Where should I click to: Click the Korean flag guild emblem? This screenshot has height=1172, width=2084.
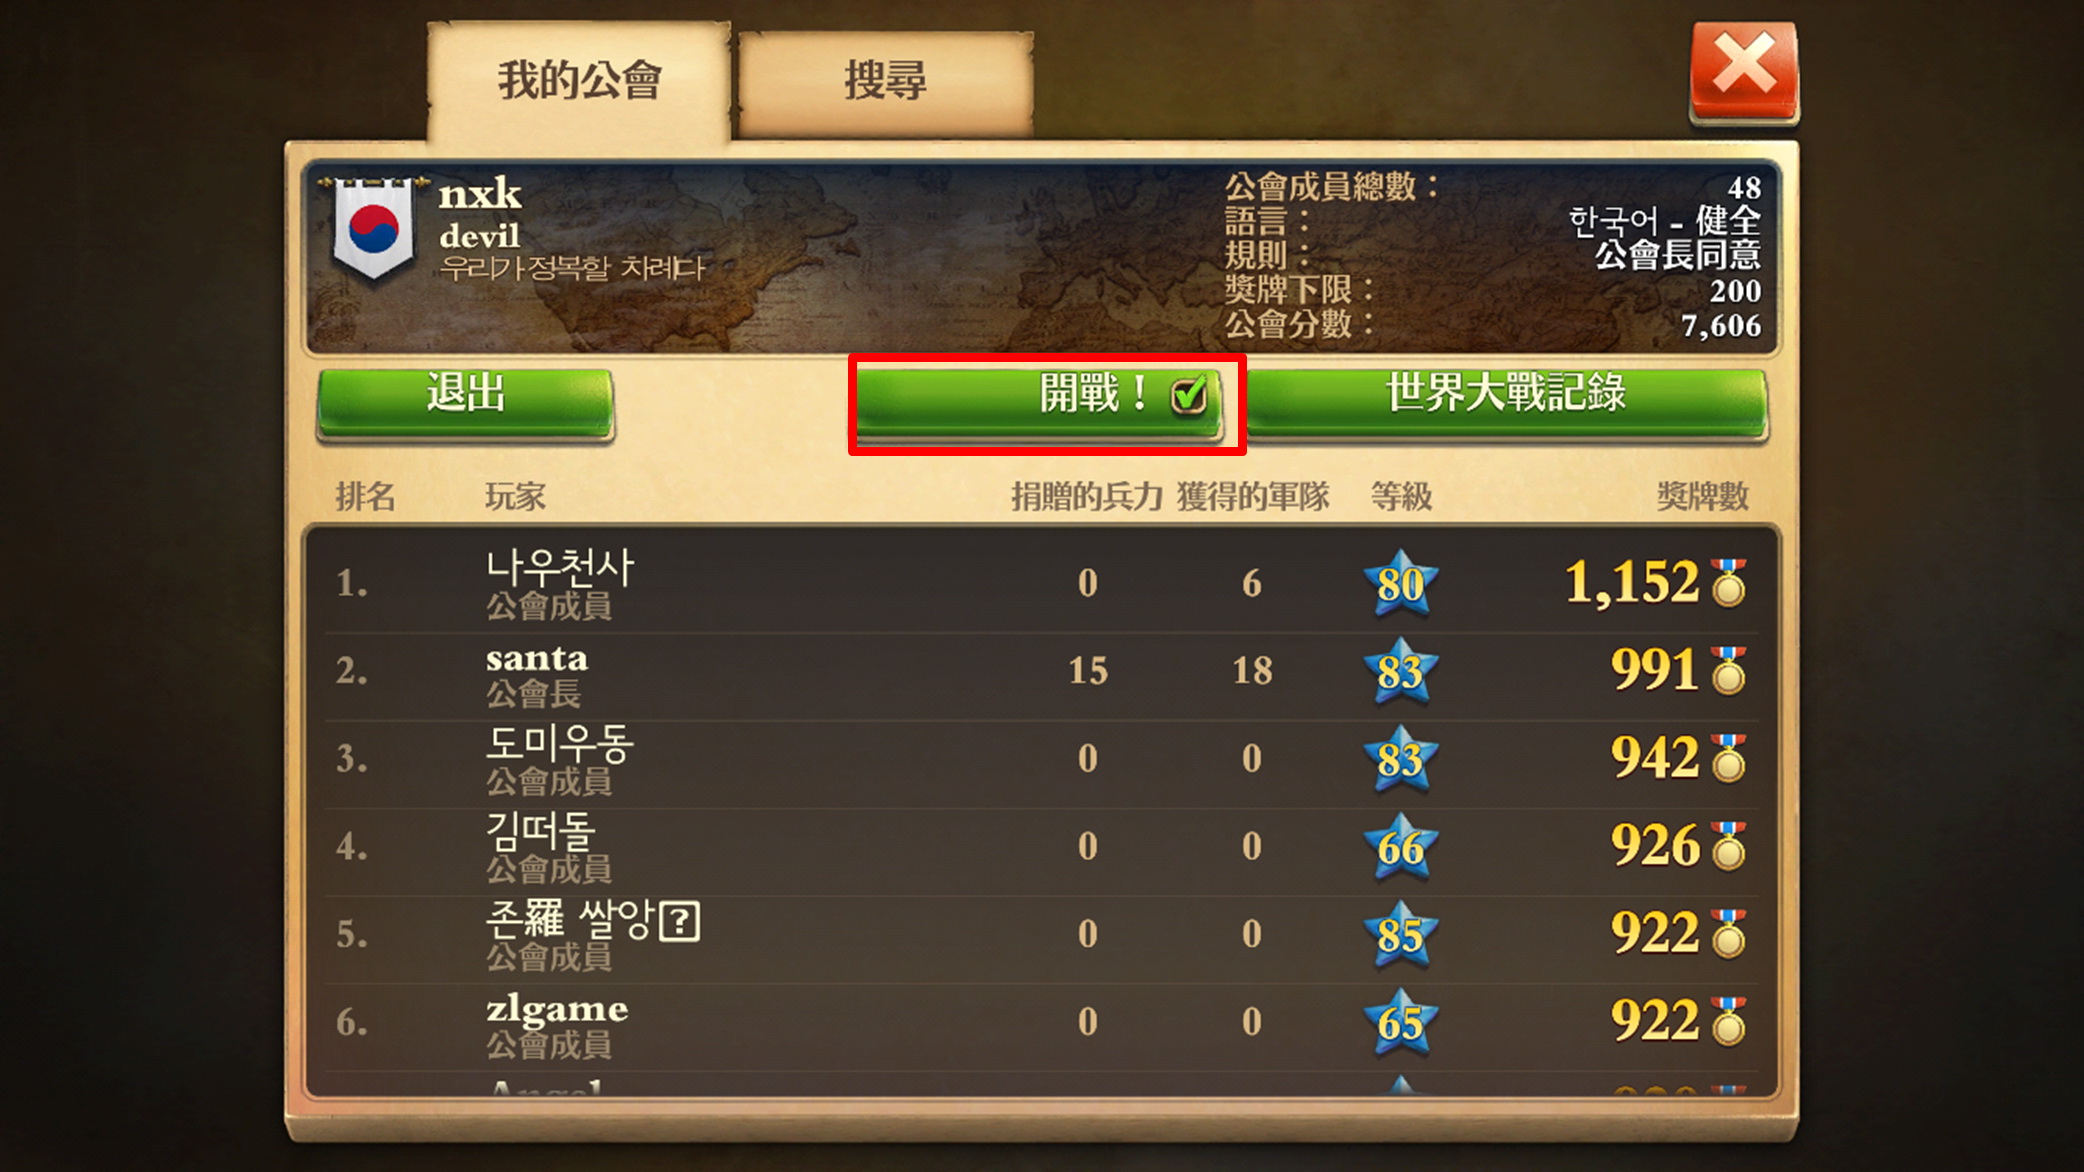pos(374,227)
